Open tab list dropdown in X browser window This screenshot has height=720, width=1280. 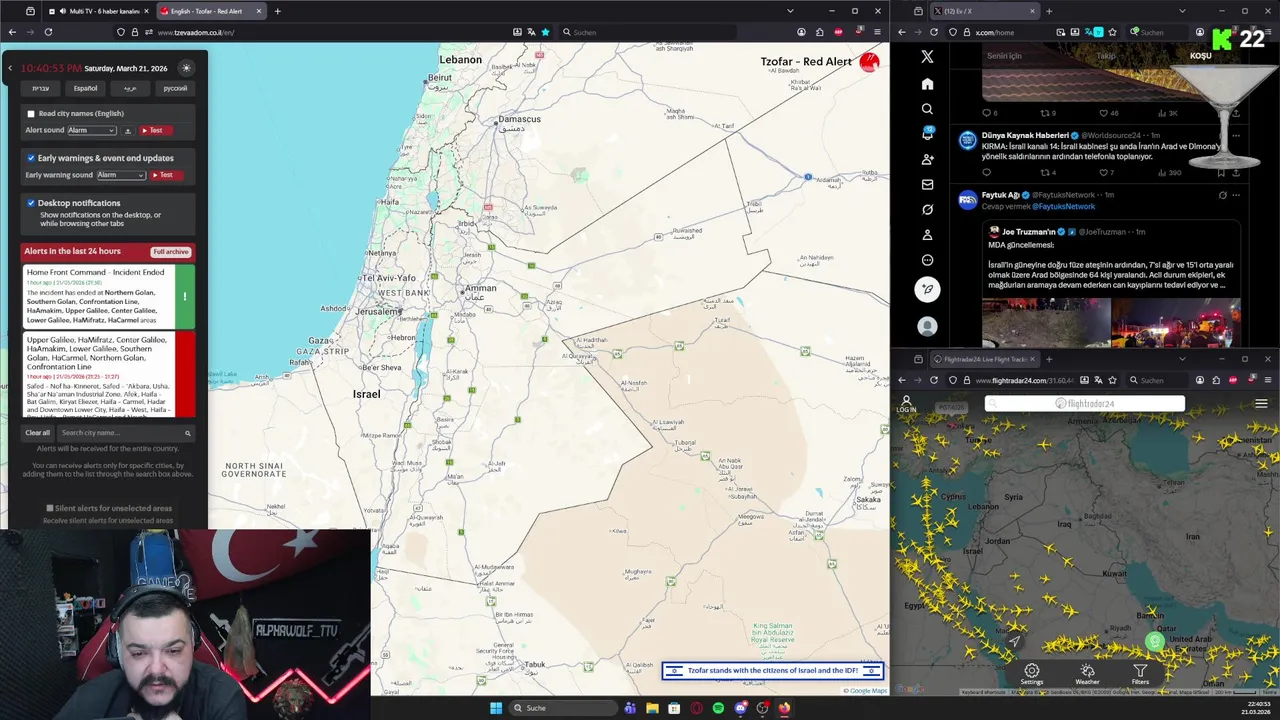[1182, 11]
